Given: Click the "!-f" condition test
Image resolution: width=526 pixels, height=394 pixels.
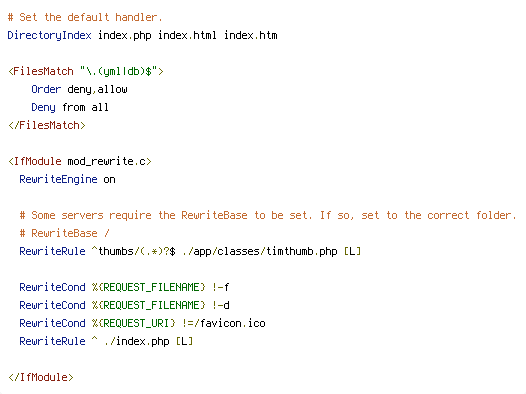Looking at the screenshot, I should (x=221, y=287).
